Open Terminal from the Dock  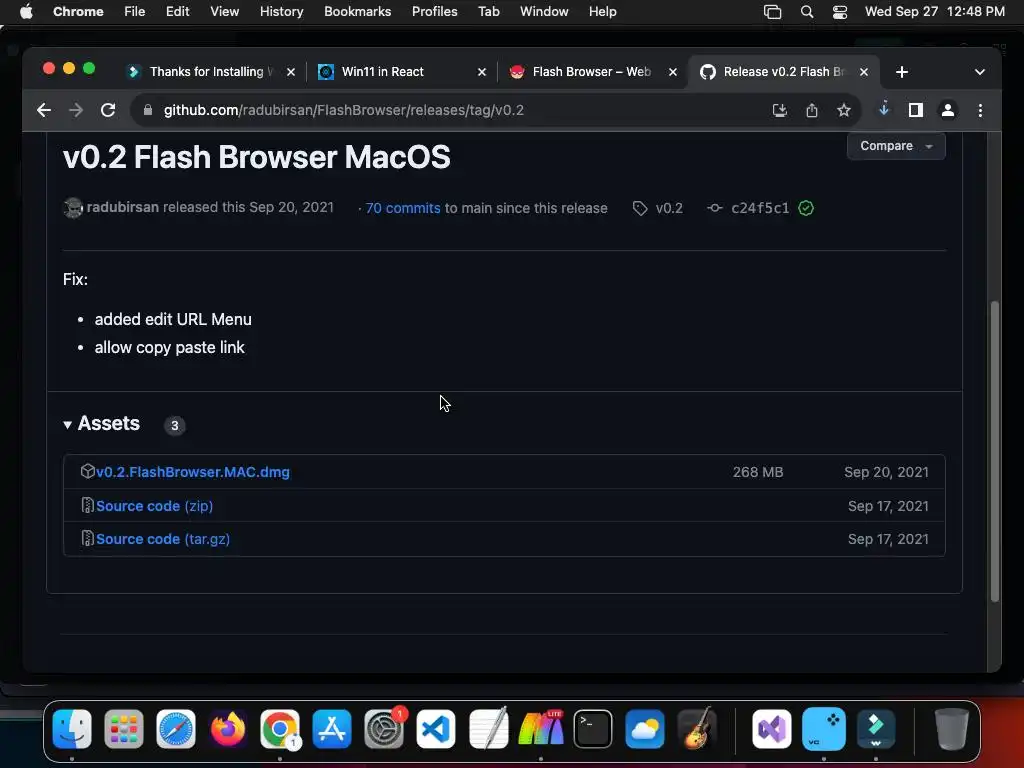point(593,729)
